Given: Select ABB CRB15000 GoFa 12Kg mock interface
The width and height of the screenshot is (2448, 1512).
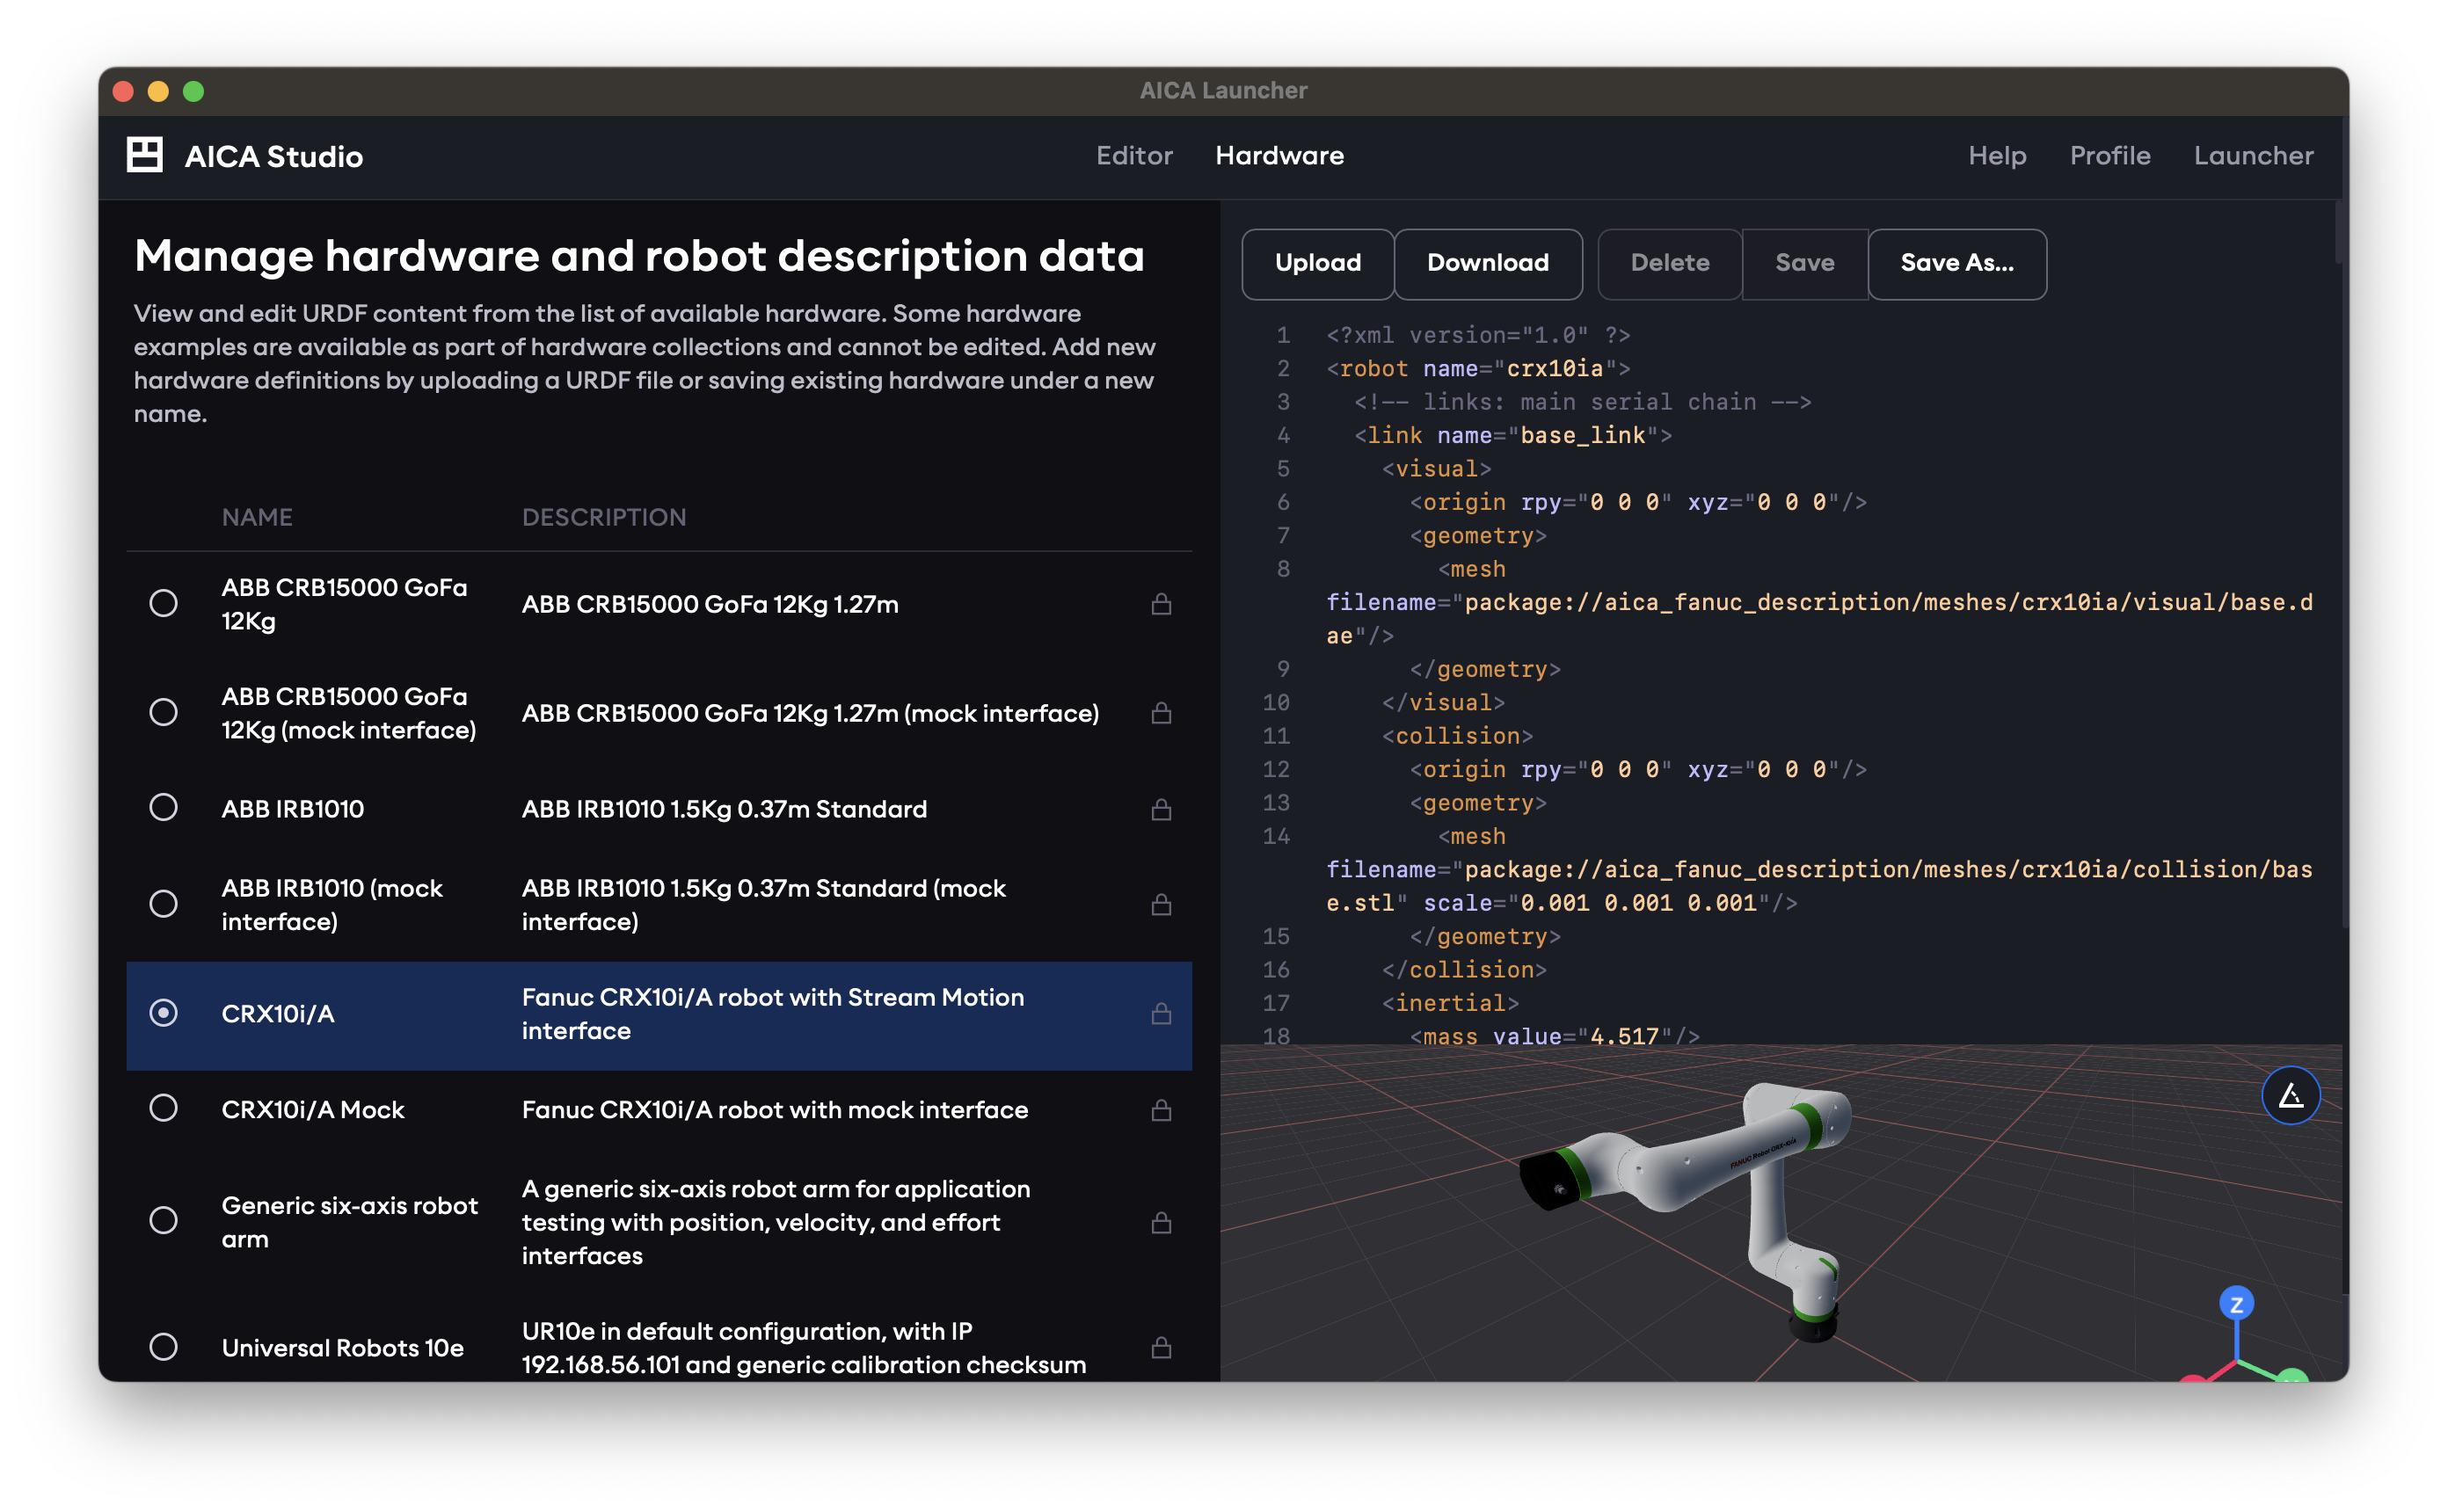Looking at the screenshot, I should coord(163,713).
